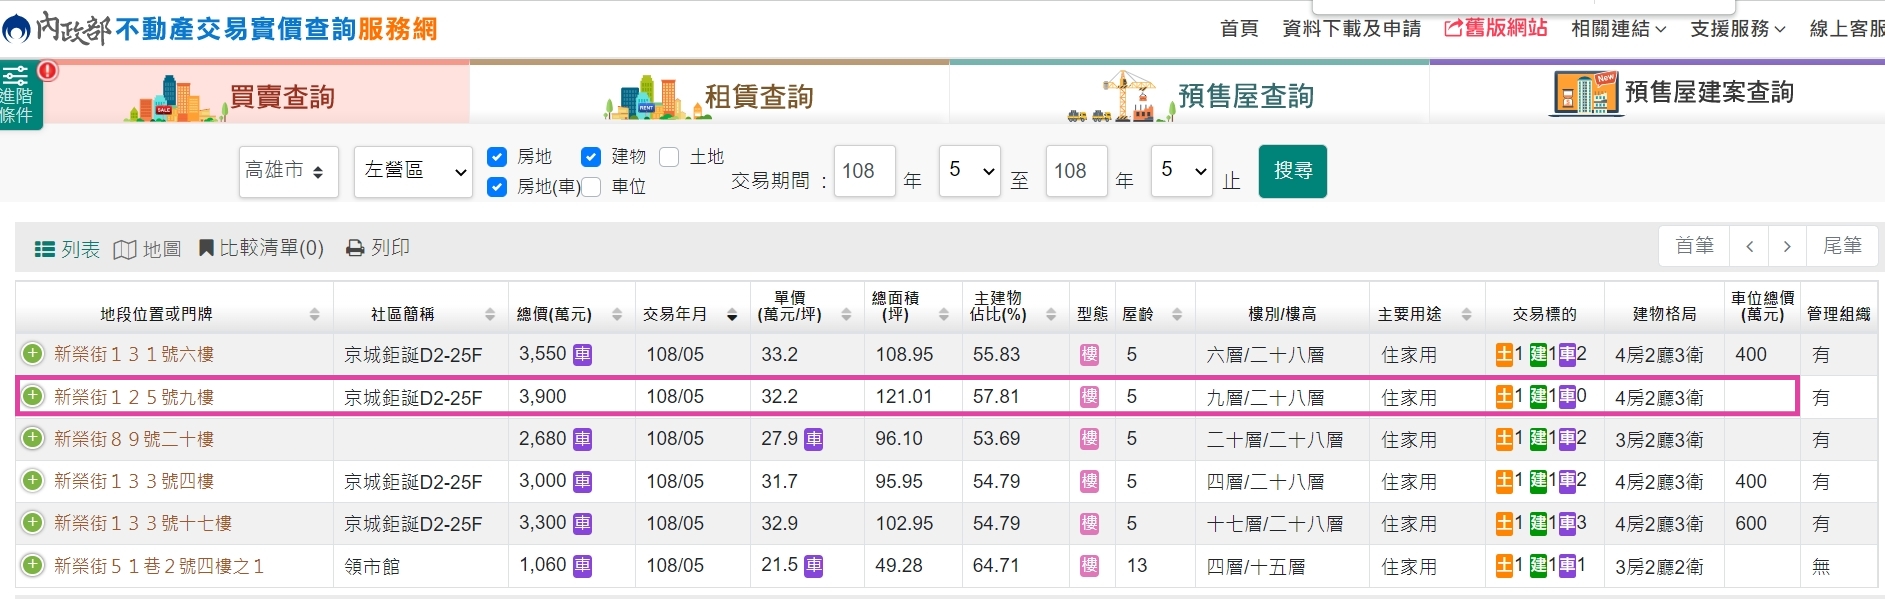Click the purple 車 icon beside total price 1,060
This screenshot has height=599, width=1885.
pos(582,566)
